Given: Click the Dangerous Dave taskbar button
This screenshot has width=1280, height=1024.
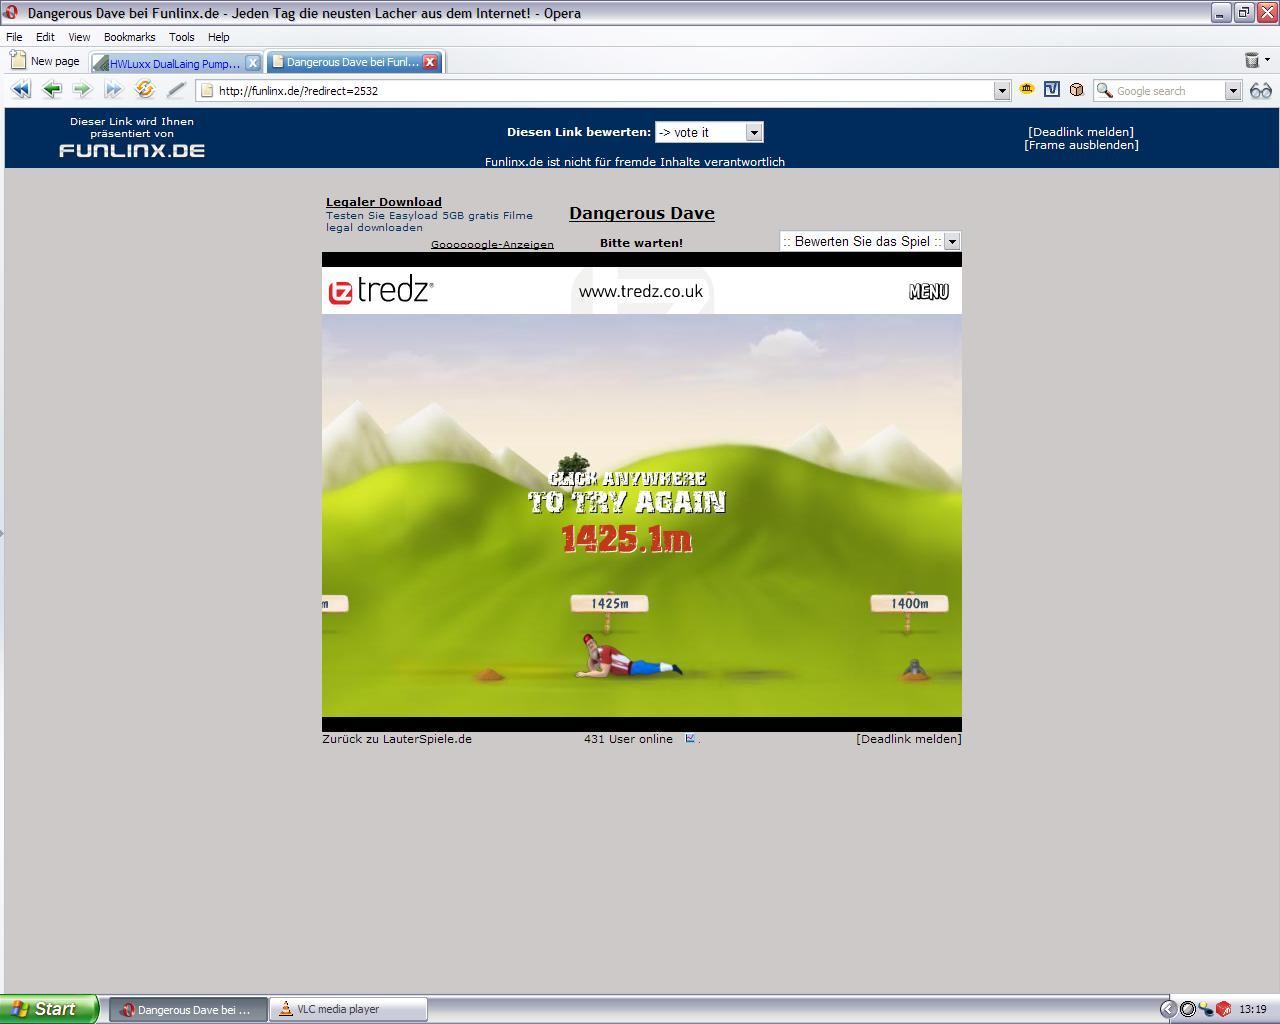Looking at the screenshot, I should 188,1009.
